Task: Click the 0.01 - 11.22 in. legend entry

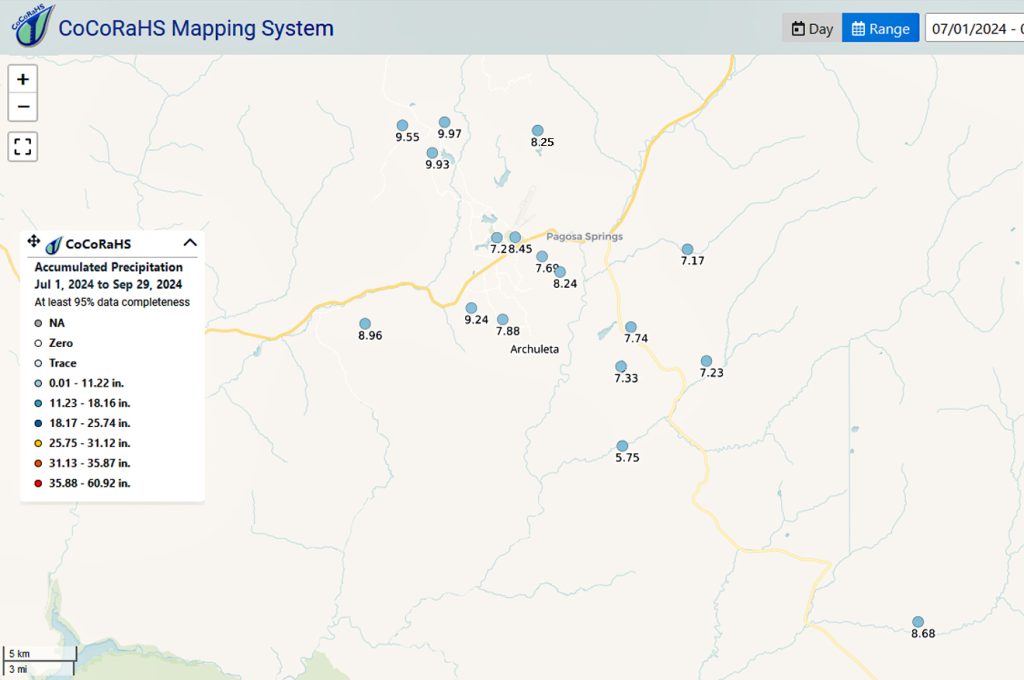Action: [79, 383]
